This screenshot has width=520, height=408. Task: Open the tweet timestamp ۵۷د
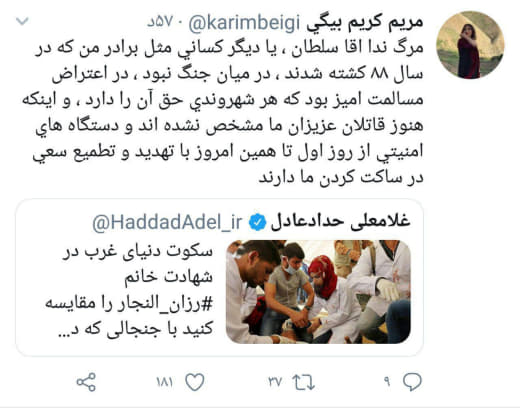[x=160, y=22]
